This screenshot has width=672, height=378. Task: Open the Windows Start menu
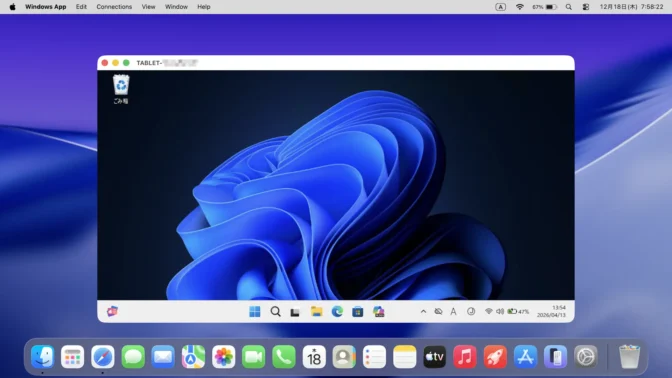click(x=255, y=312)
